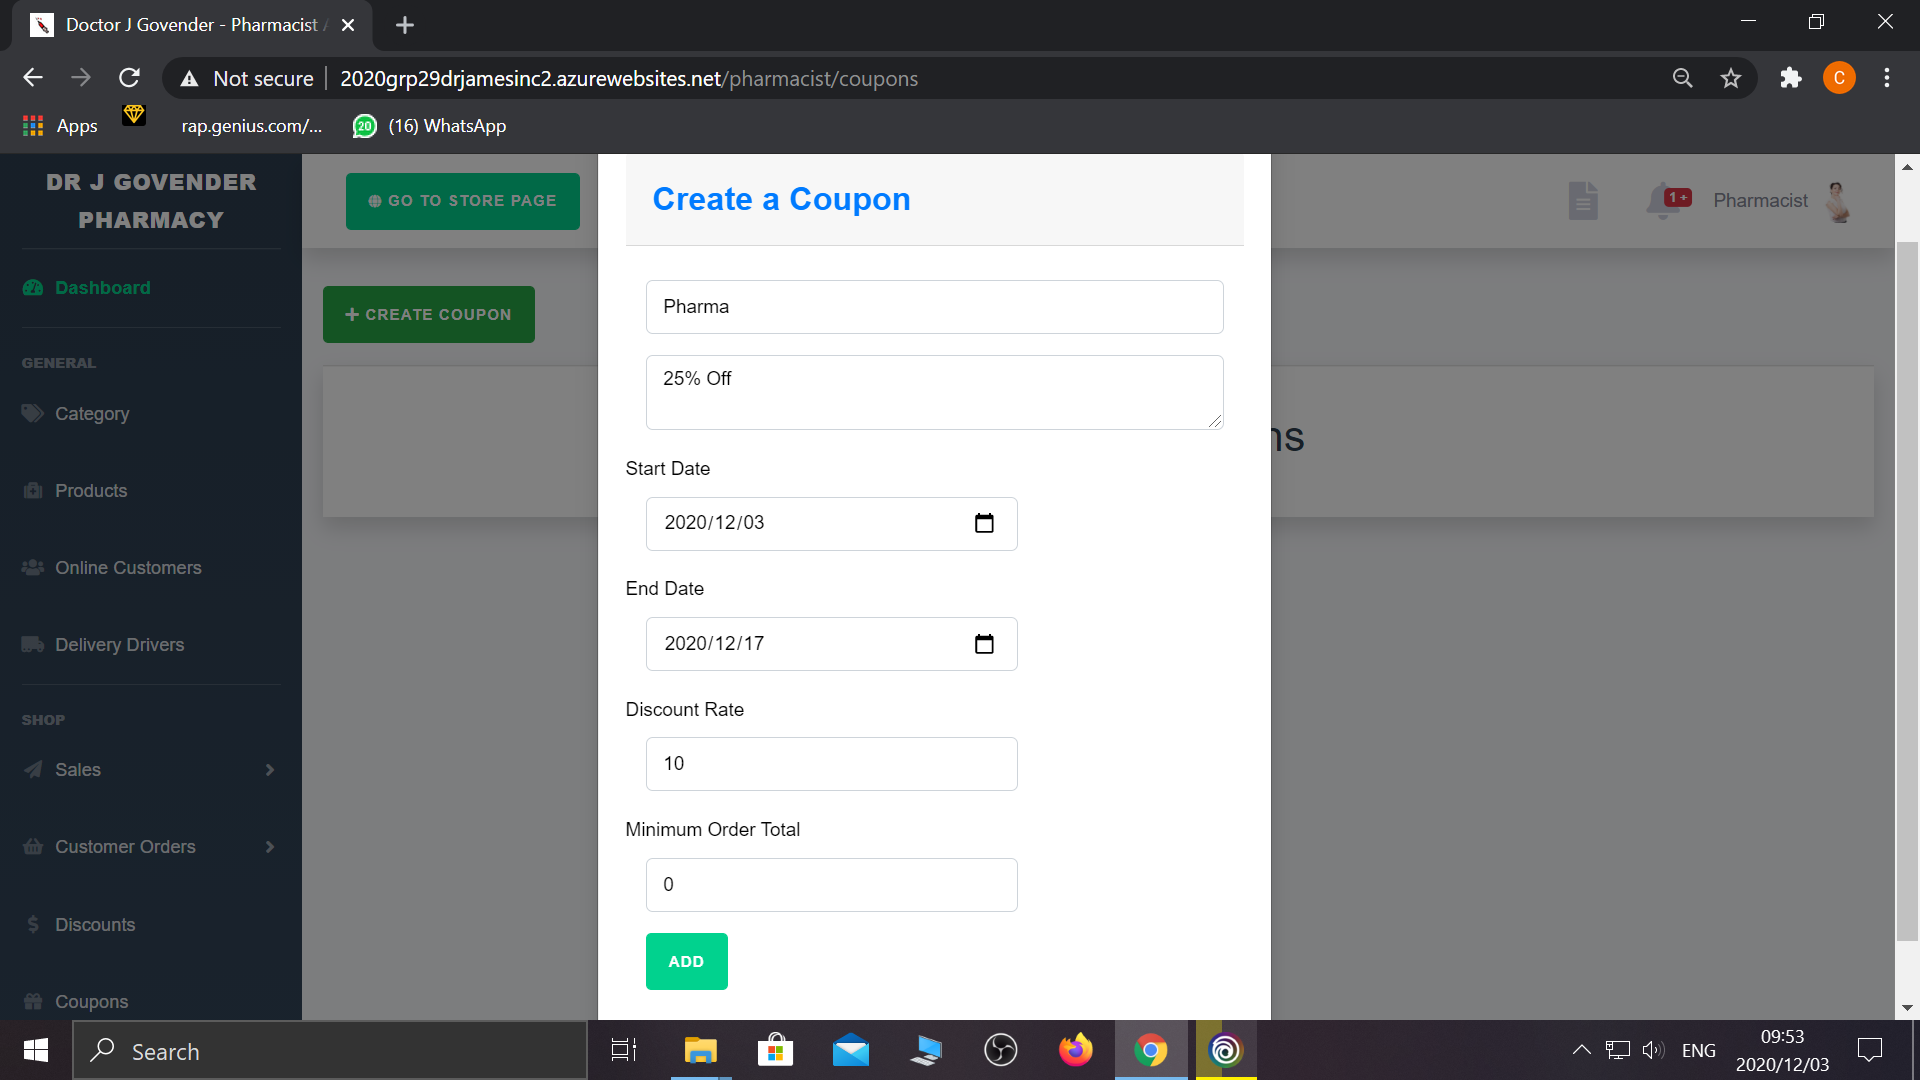Open Chrome extensions puzzle icon

click(x=1790, y=78)
